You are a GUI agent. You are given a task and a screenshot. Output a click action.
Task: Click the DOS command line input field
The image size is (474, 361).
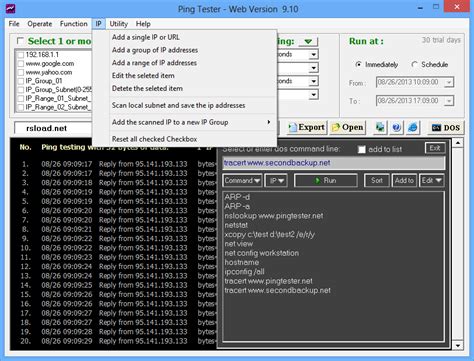pos(334,163)
